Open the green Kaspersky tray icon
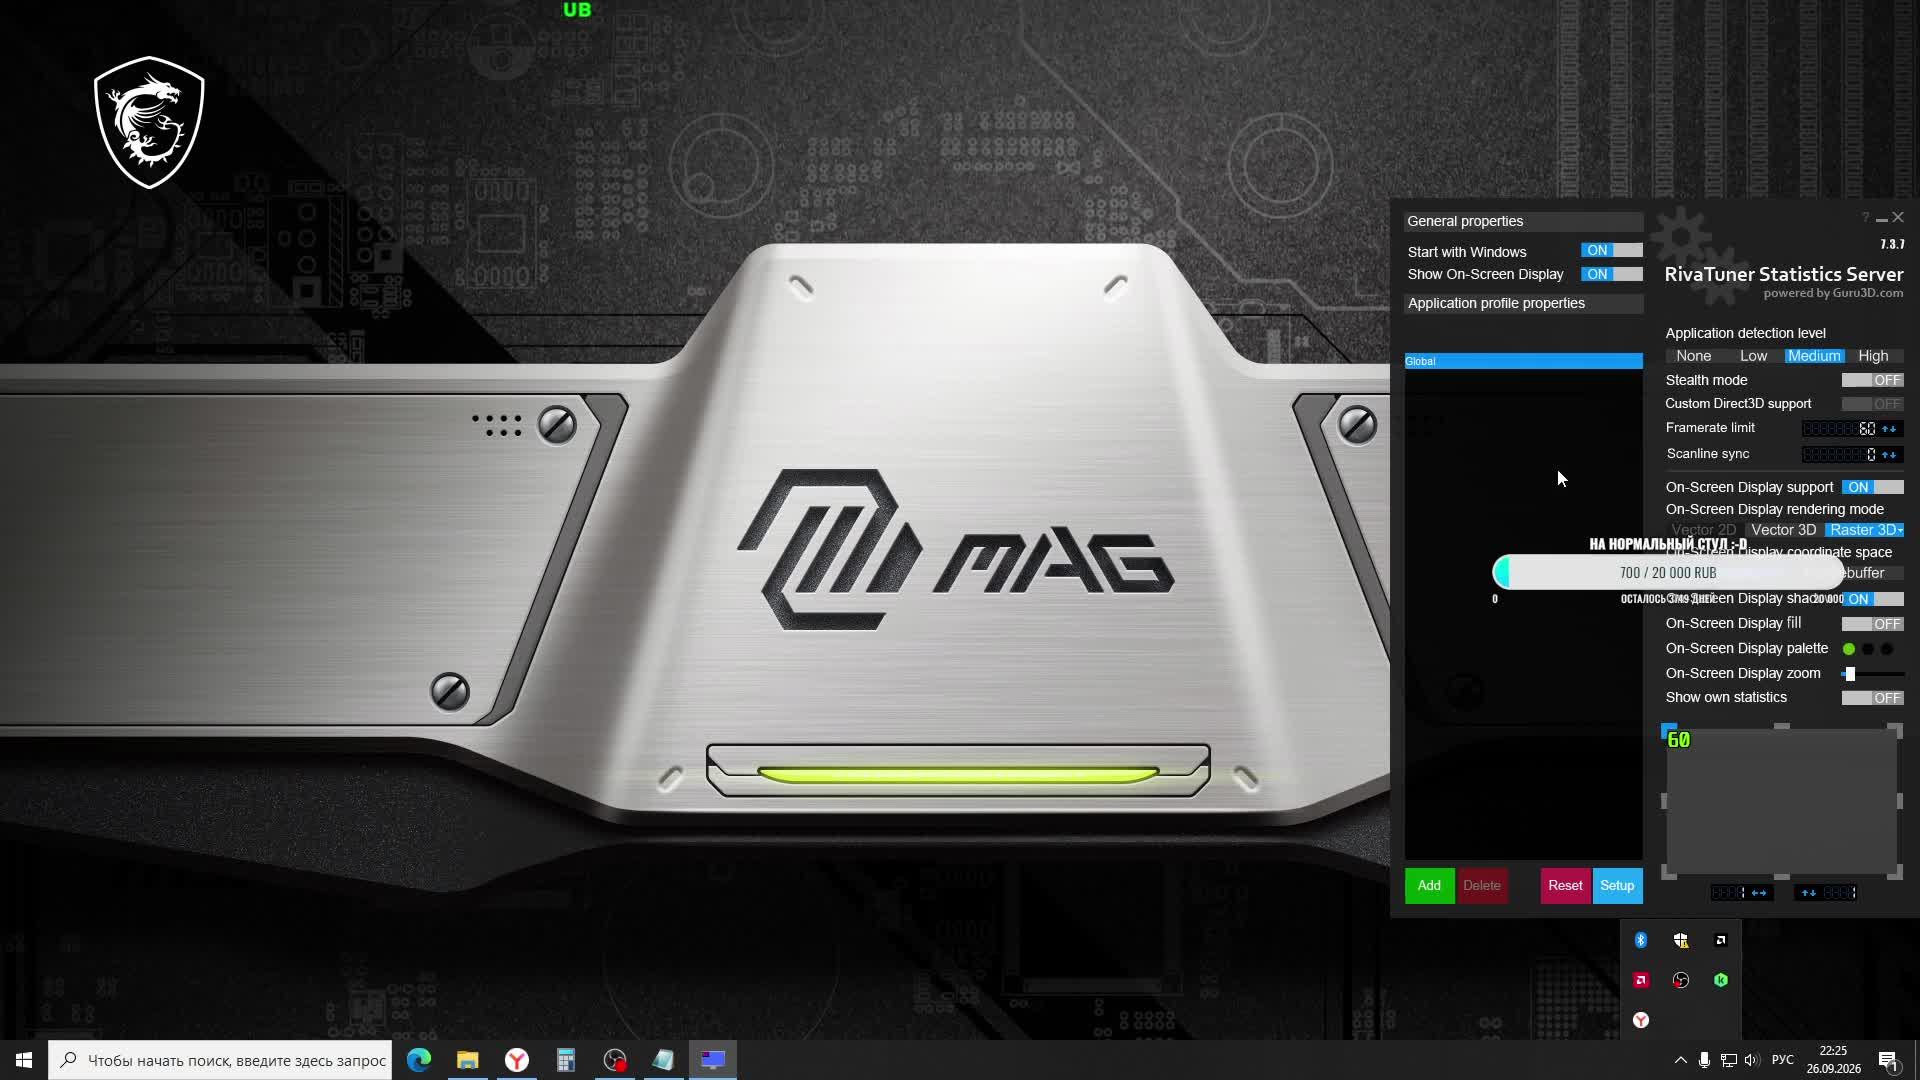This screenshot has width=1920, height=1080. 1721,980
